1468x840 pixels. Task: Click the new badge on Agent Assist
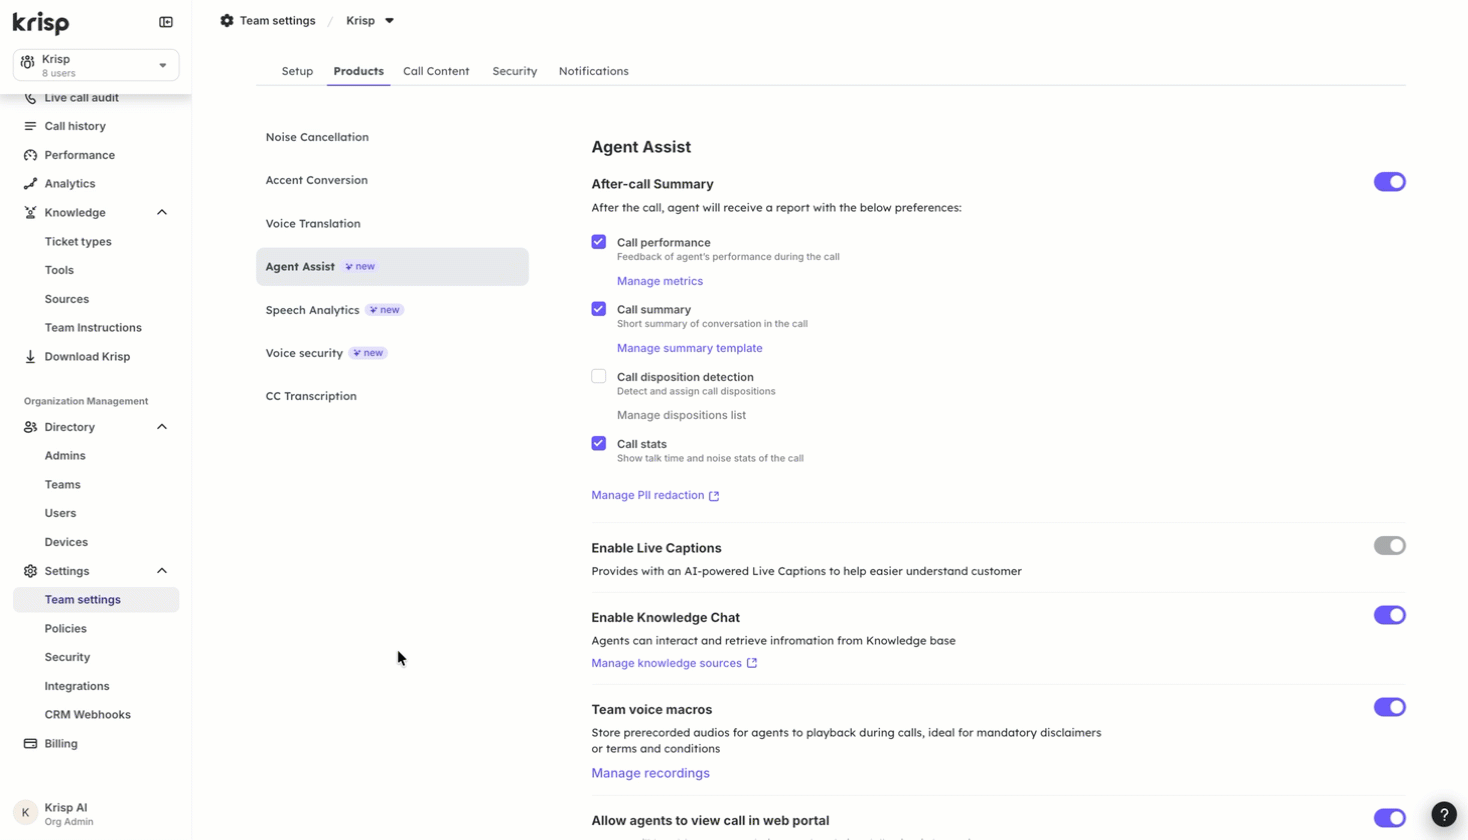360,267
